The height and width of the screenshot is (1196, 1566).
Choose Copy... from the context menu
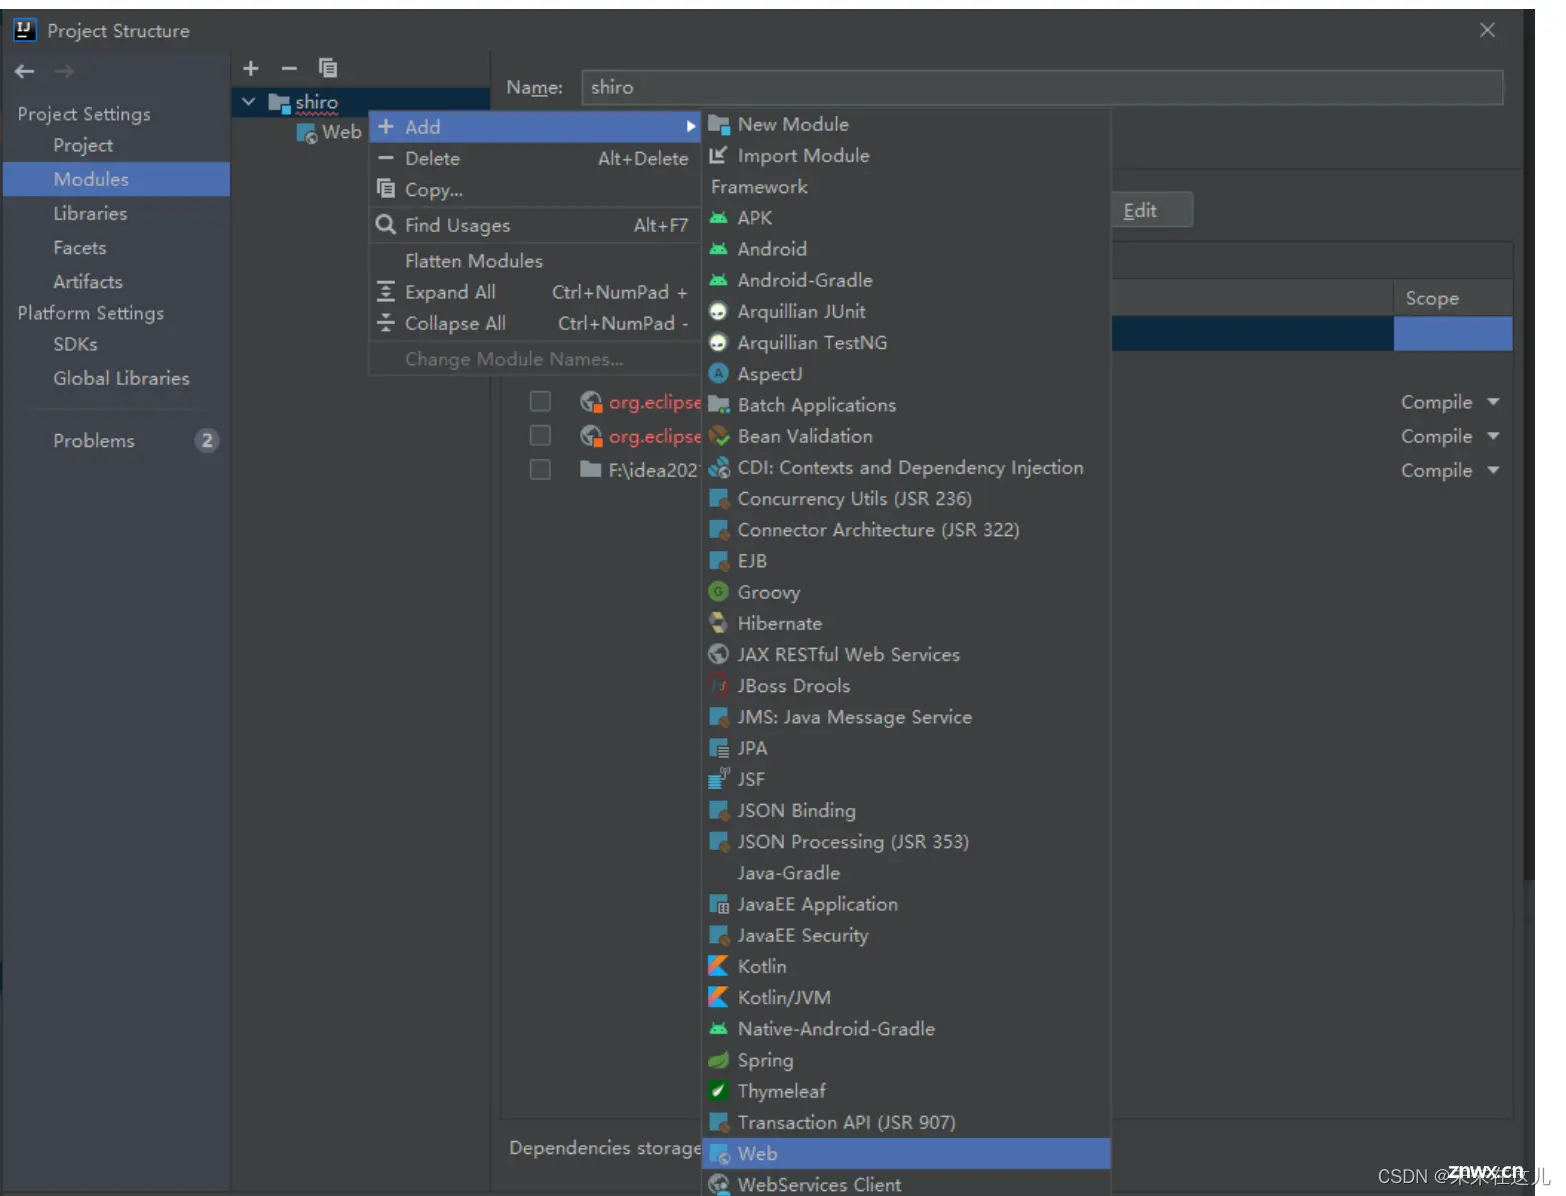[535, 189]
